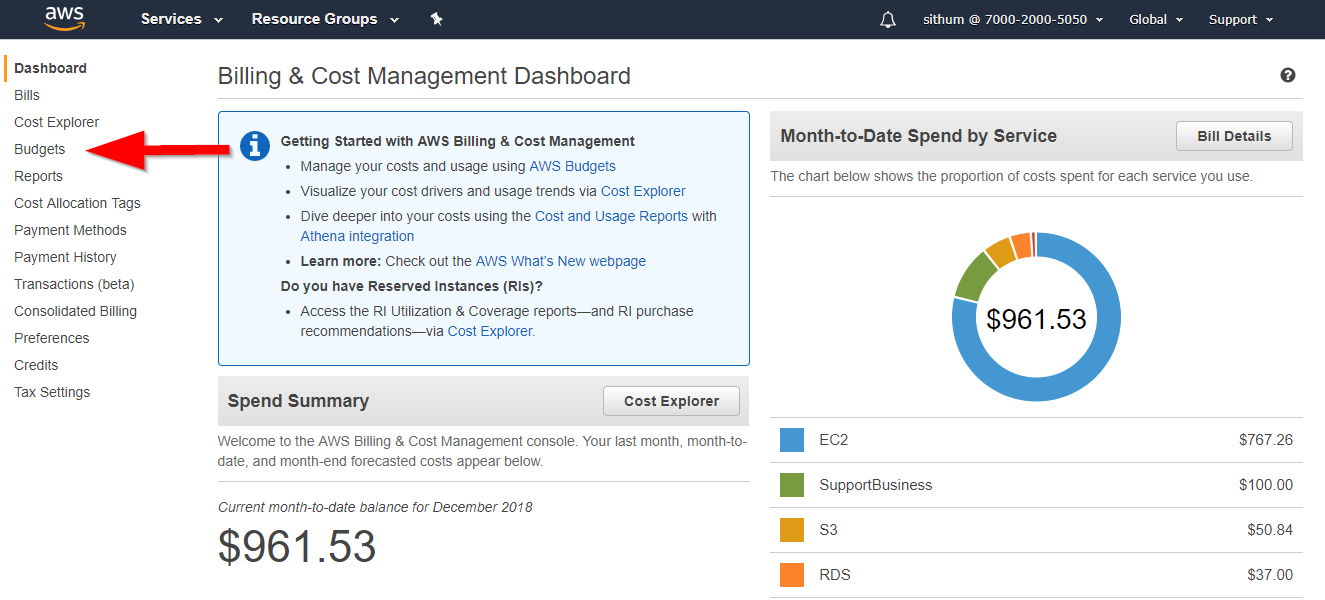1325x600 pixels.
Task: Open Consolidated Billing in the sidebar
Action: click(x=75, y=311)
